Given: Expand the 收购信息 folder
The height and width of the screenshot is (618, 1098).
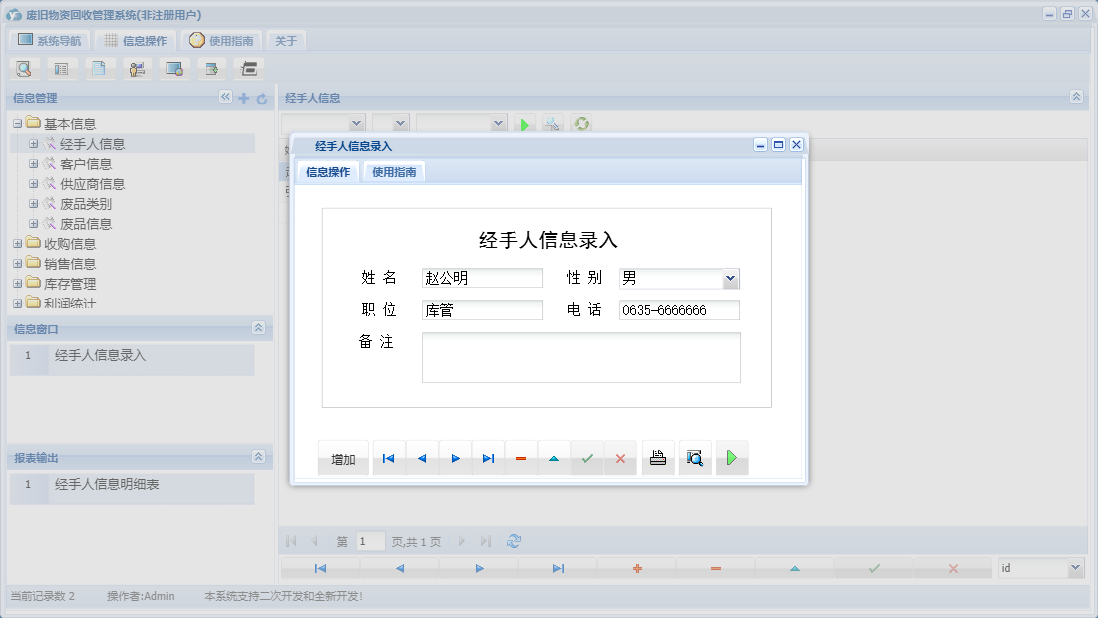Looking at the screenshot, I should (x=16, y=243).
